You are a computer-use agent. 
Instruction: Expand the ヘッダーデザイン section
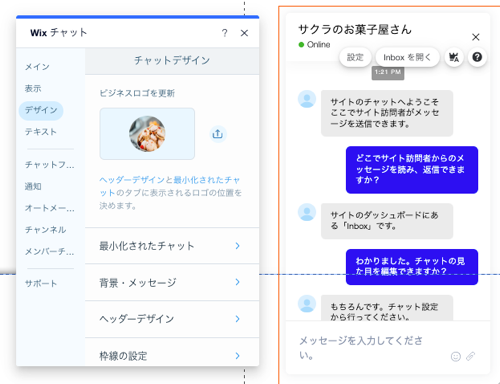(x=172, y=319)
